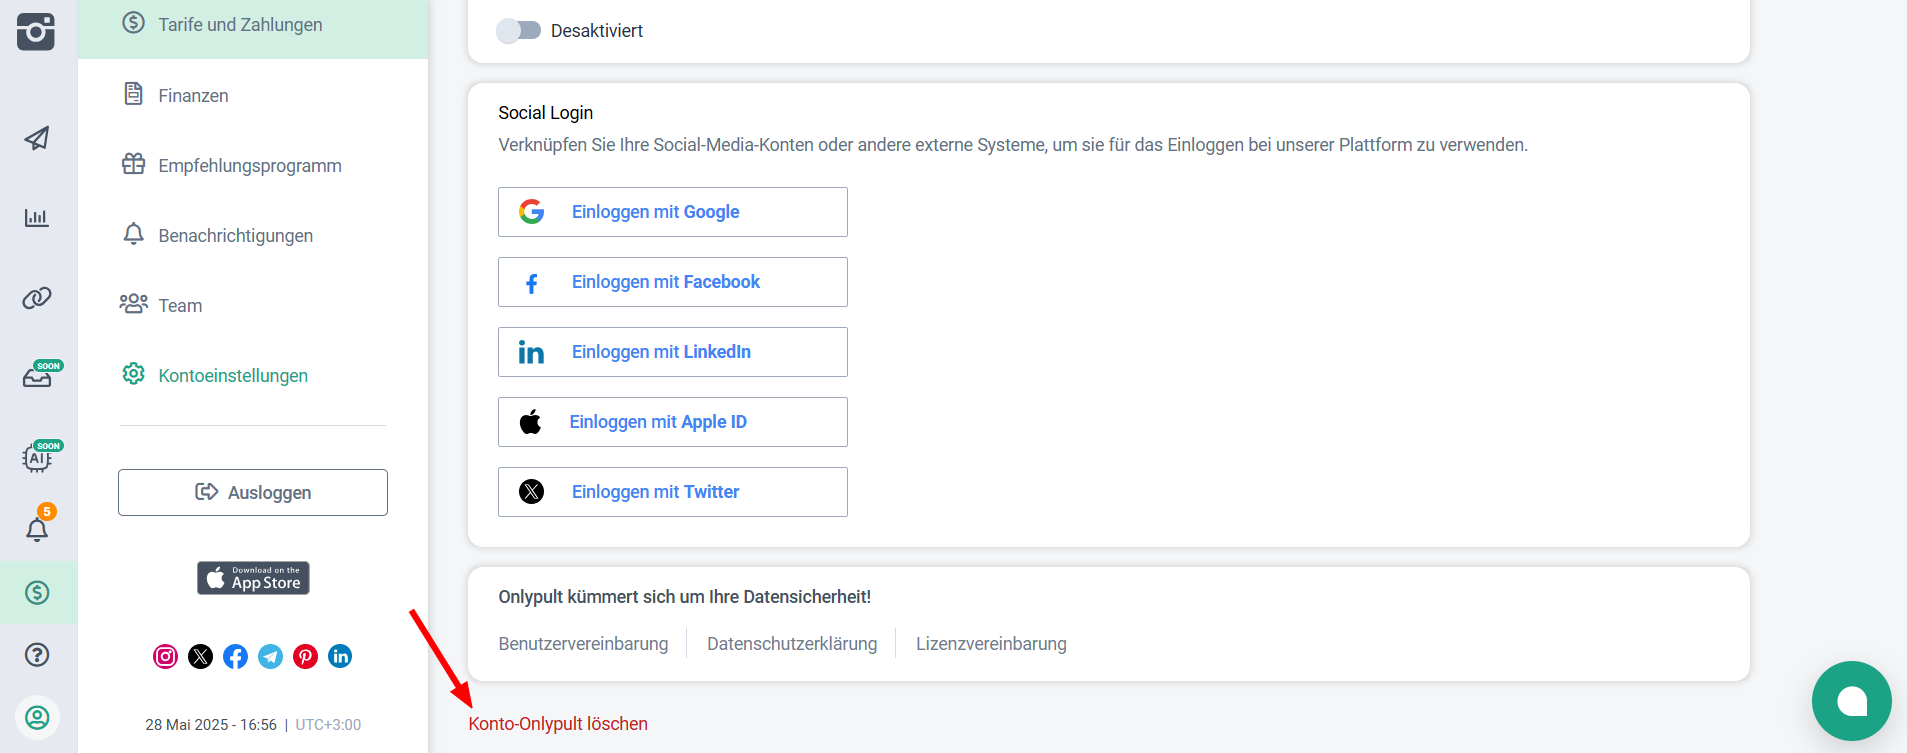
Task: Open Finanzen menu item
Action: [x=193, y=96]
